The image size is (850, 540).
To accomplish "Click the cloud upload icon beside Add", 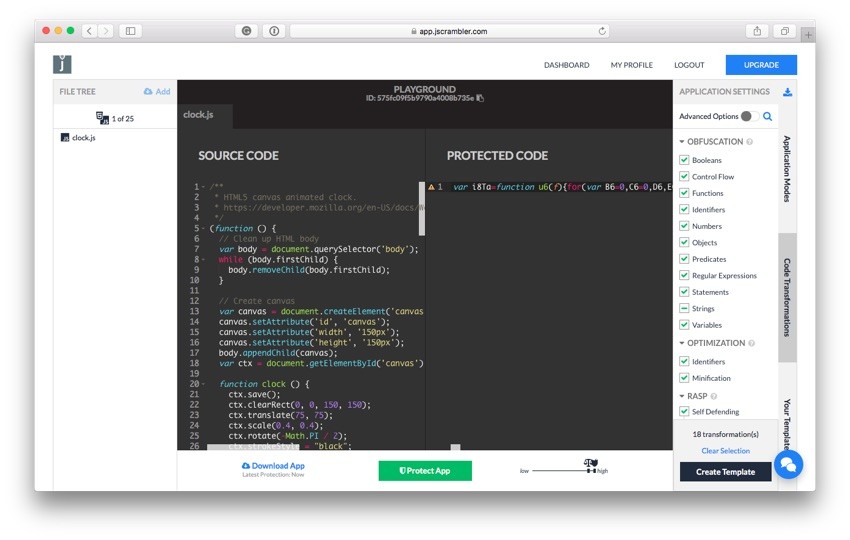I will 148,92.
